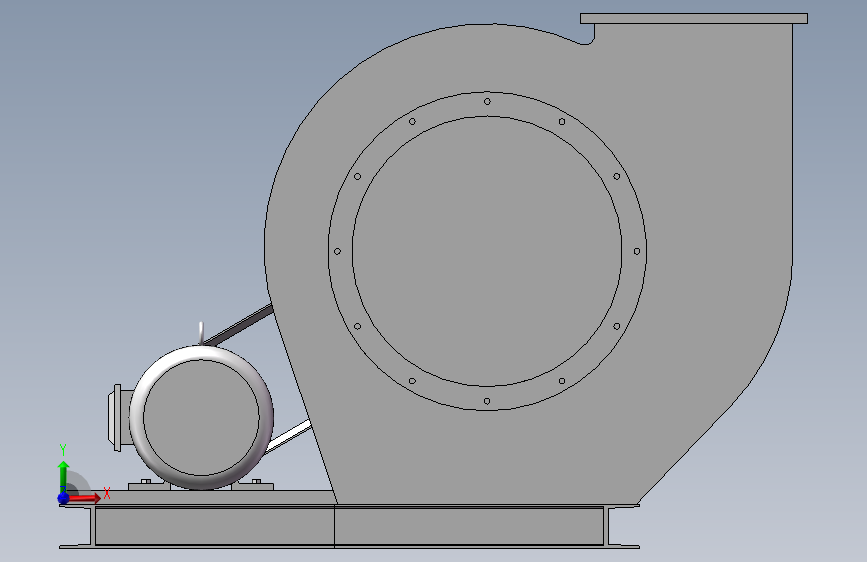The width and height of the screenshot is (867, 562).
Task: Select the topmost bolt hole on inlet flange
Action: click(487, 101)
